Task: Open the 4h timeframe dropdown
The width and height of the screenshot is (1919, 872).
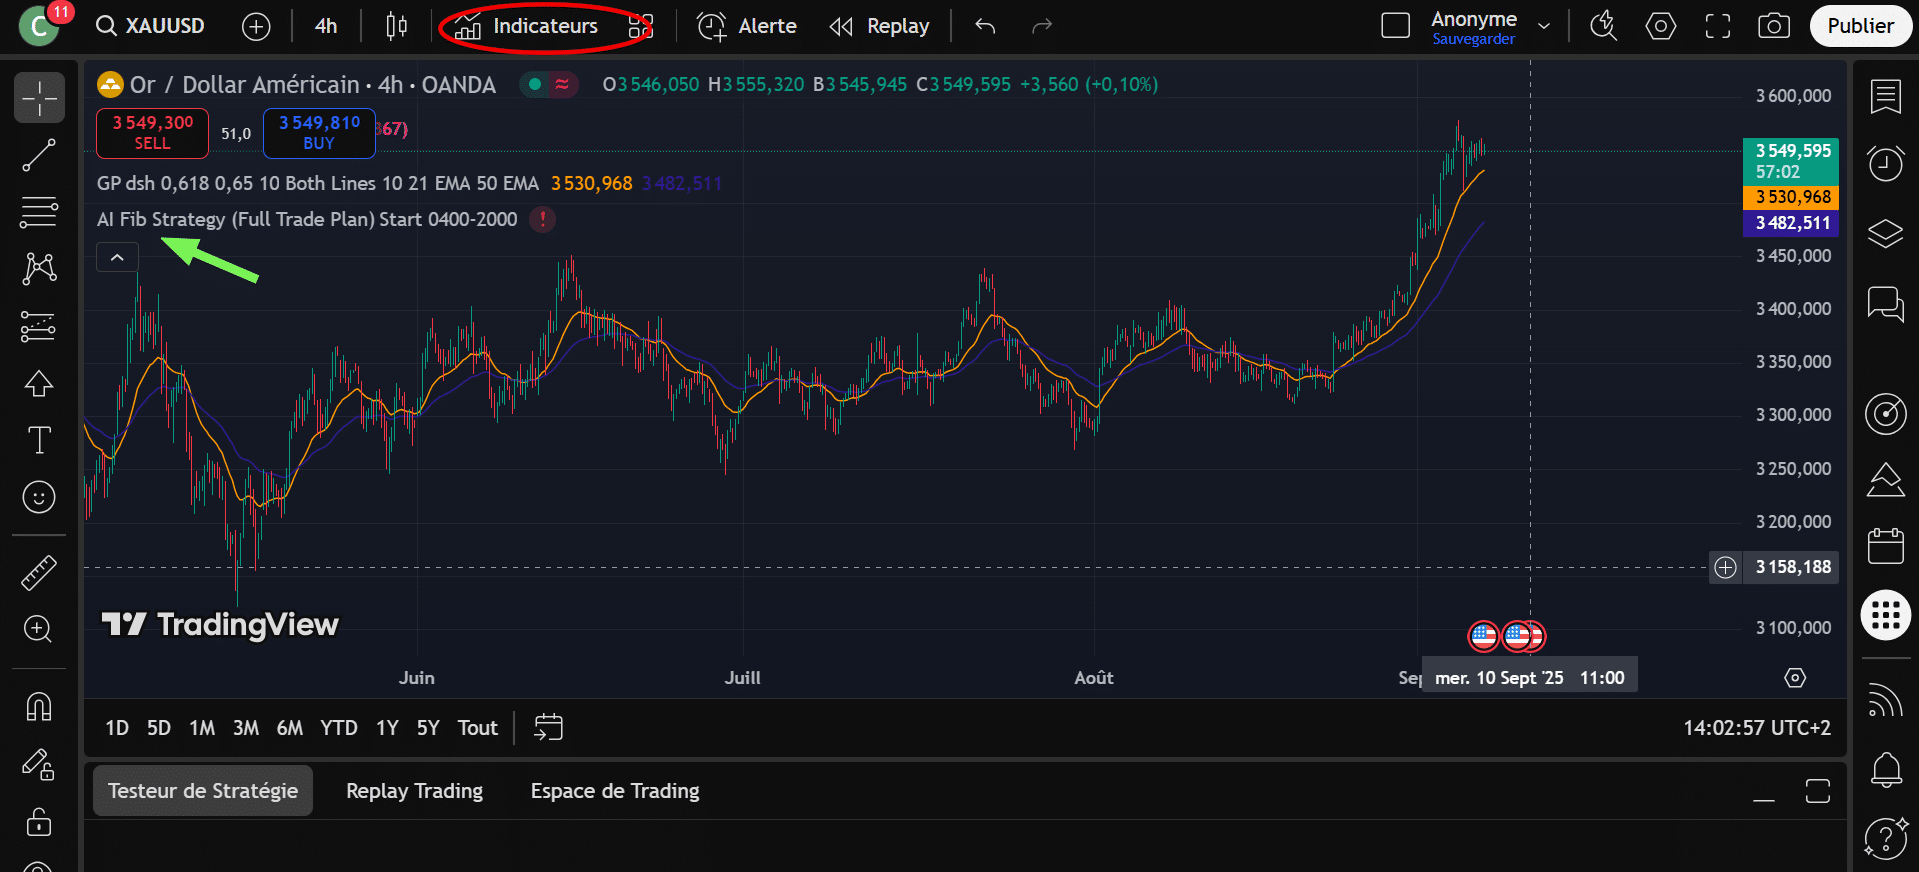Action: click(326, 26)
